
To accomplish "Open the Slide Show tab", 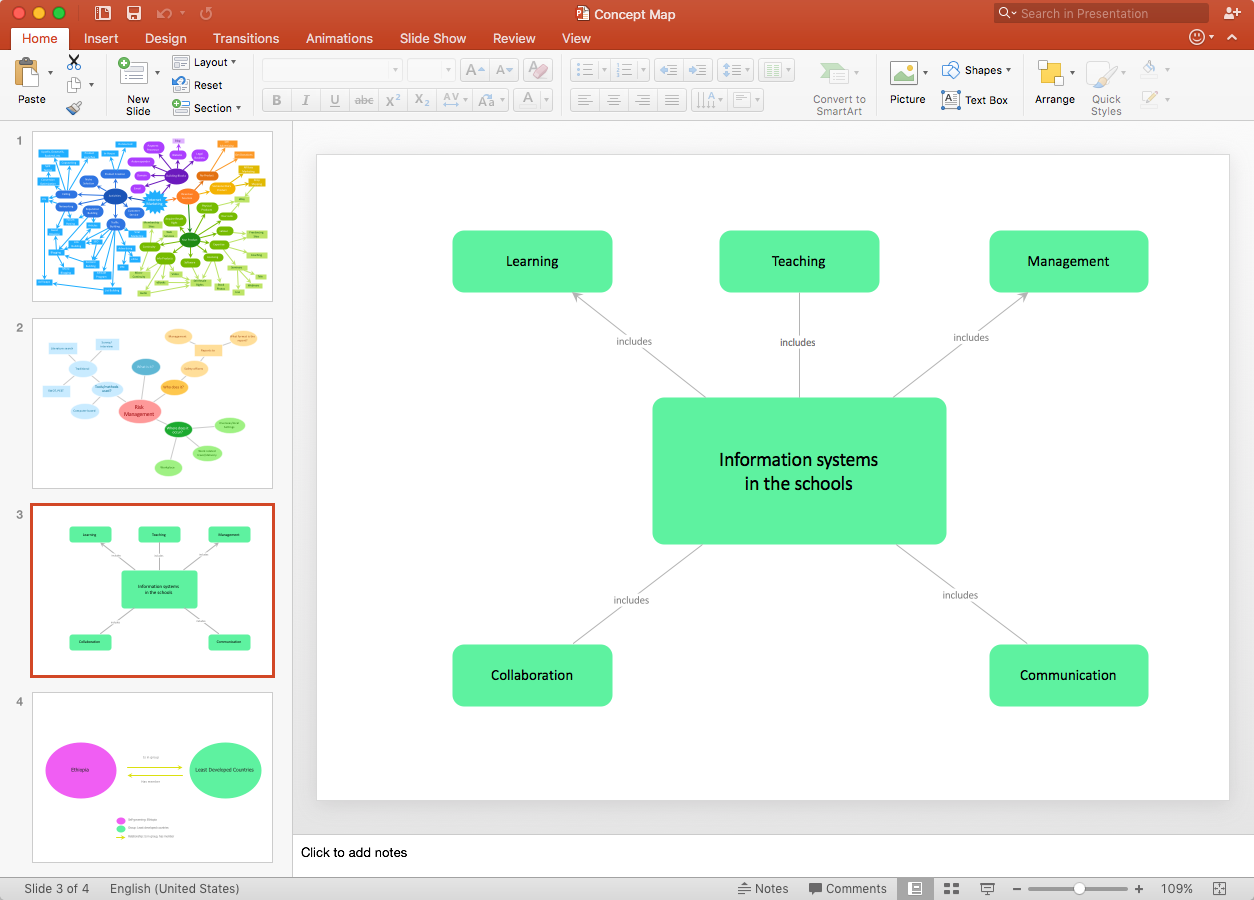I will click(x=433, y=38).
